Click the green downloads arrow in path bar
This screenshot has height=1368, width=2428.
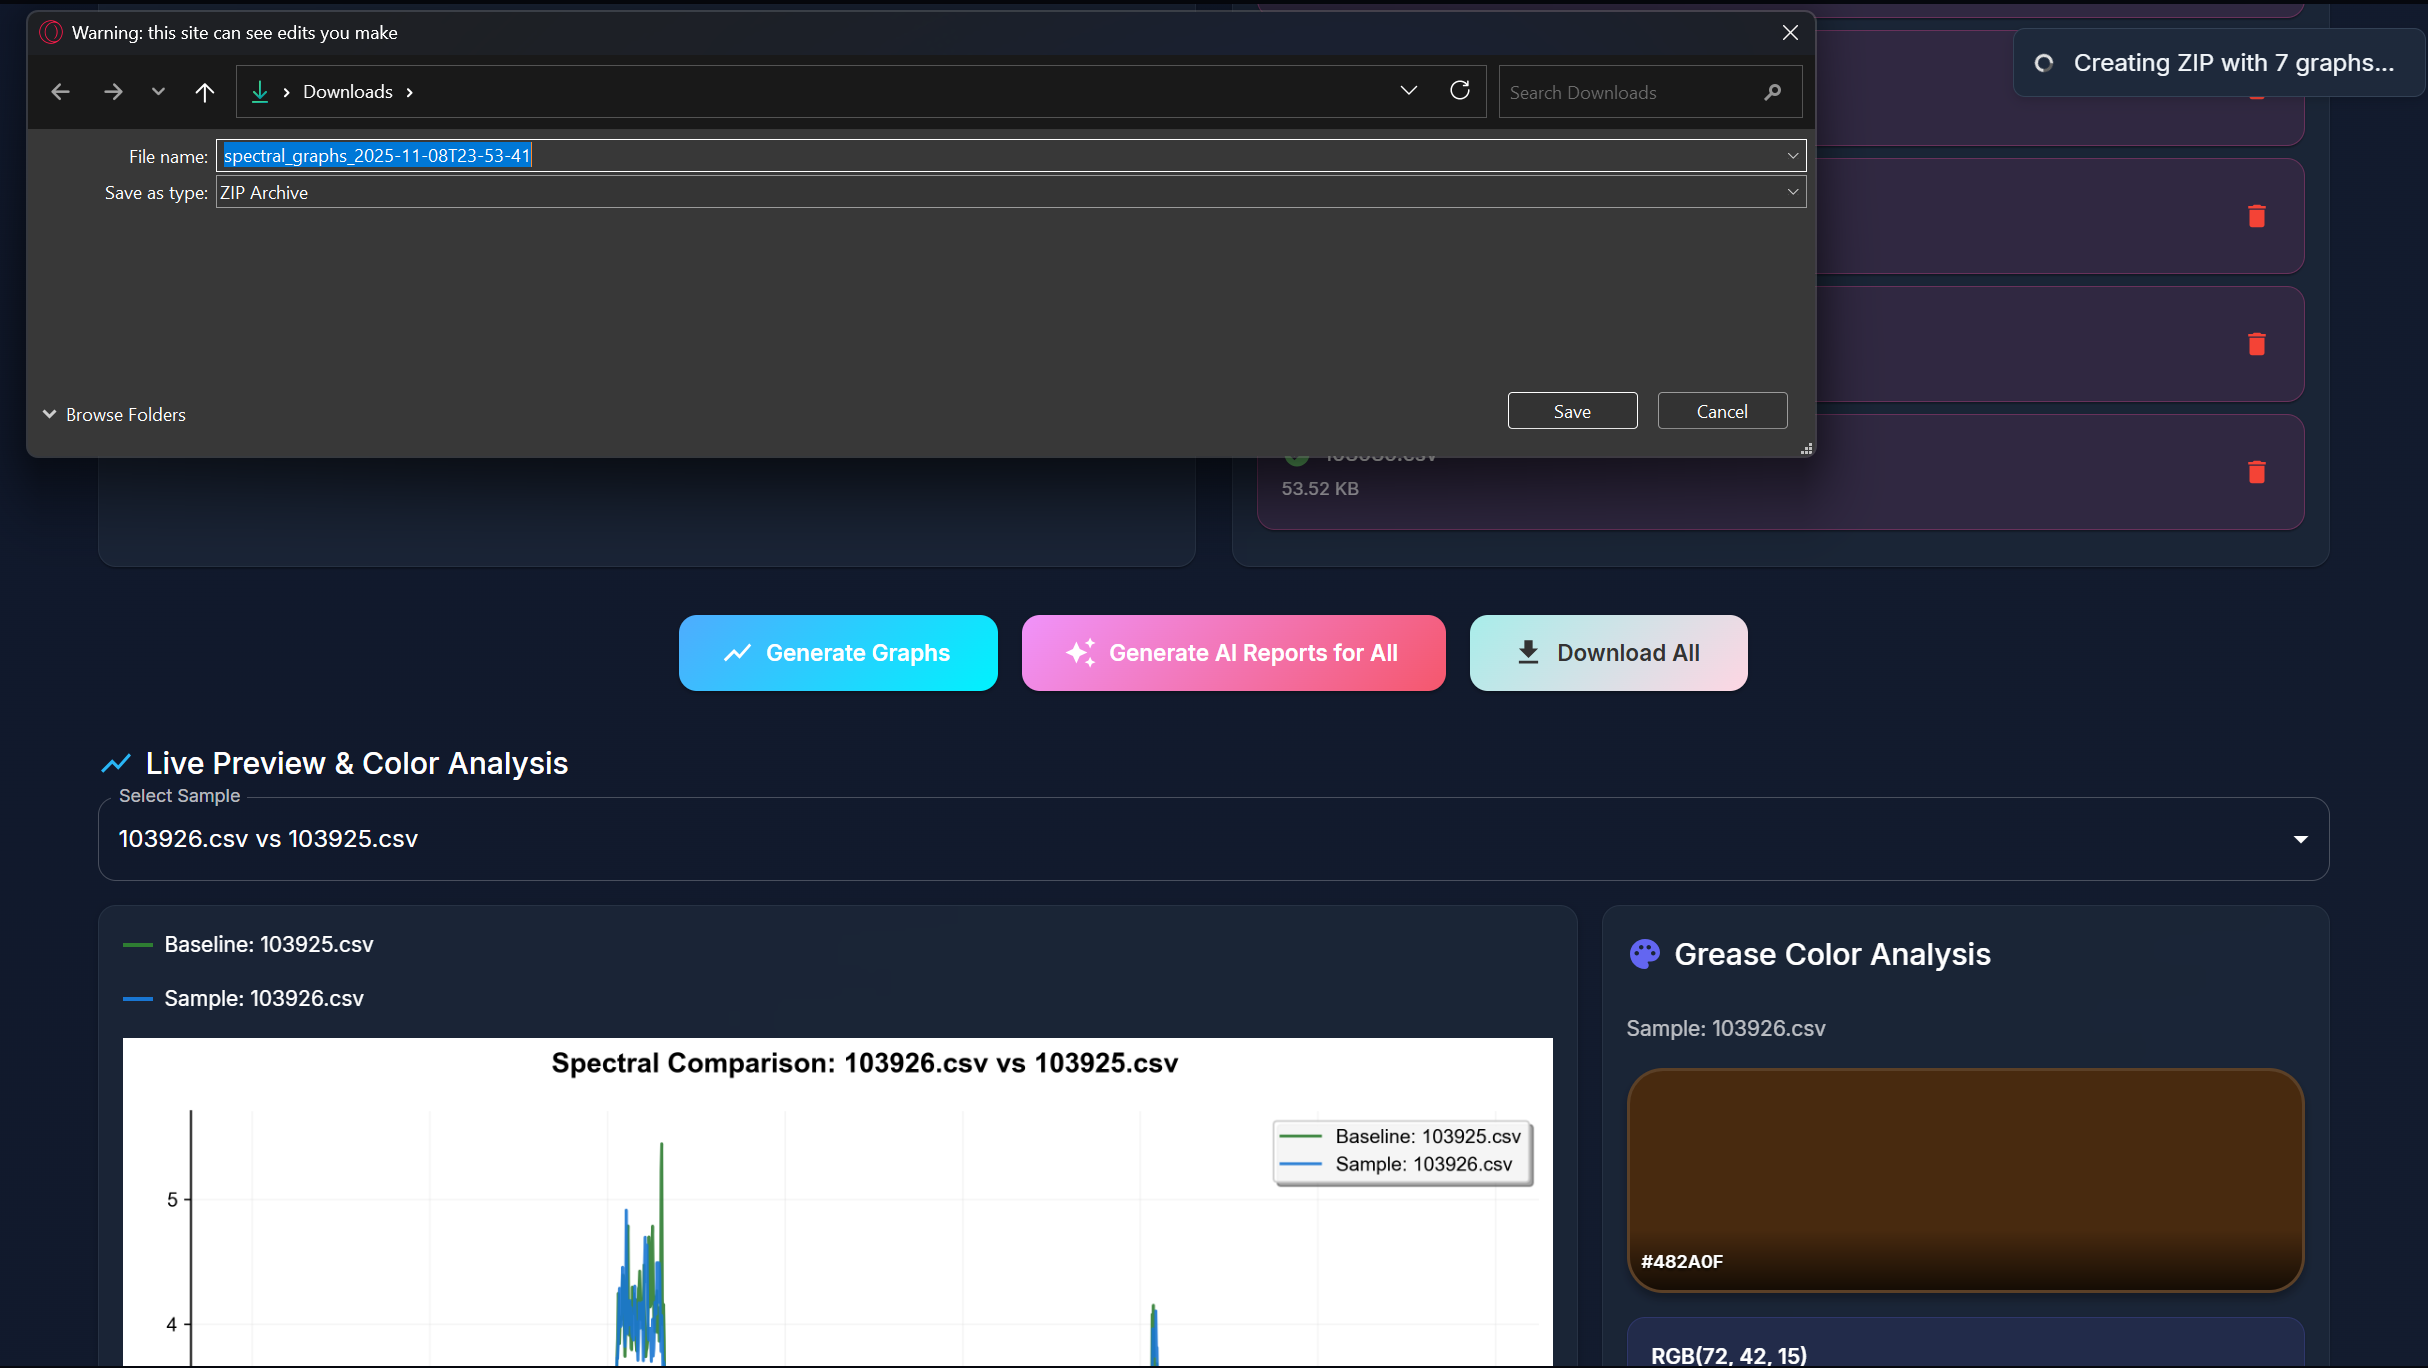260,92
